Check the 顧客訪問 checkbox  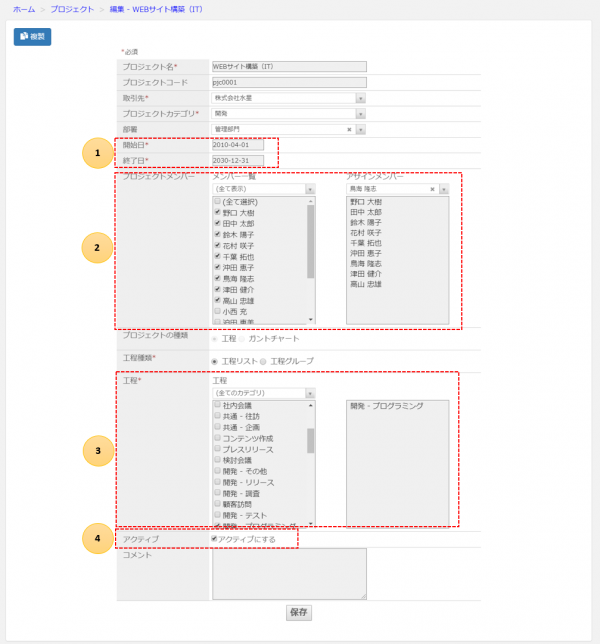(218, 504)
